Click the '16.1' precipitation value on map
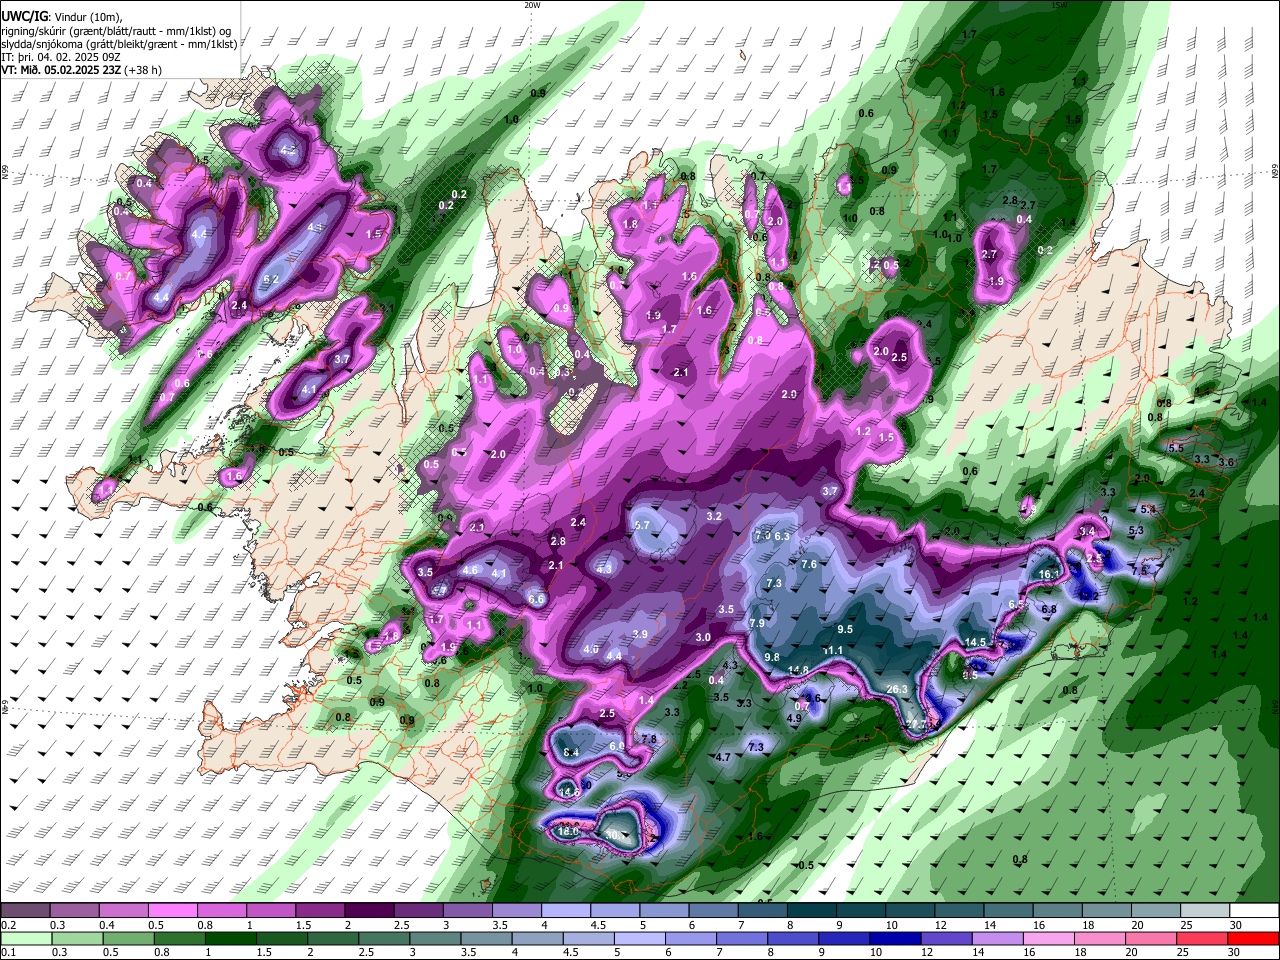The width and height of the screenshot is (1280, 960). coord(1049,574)
